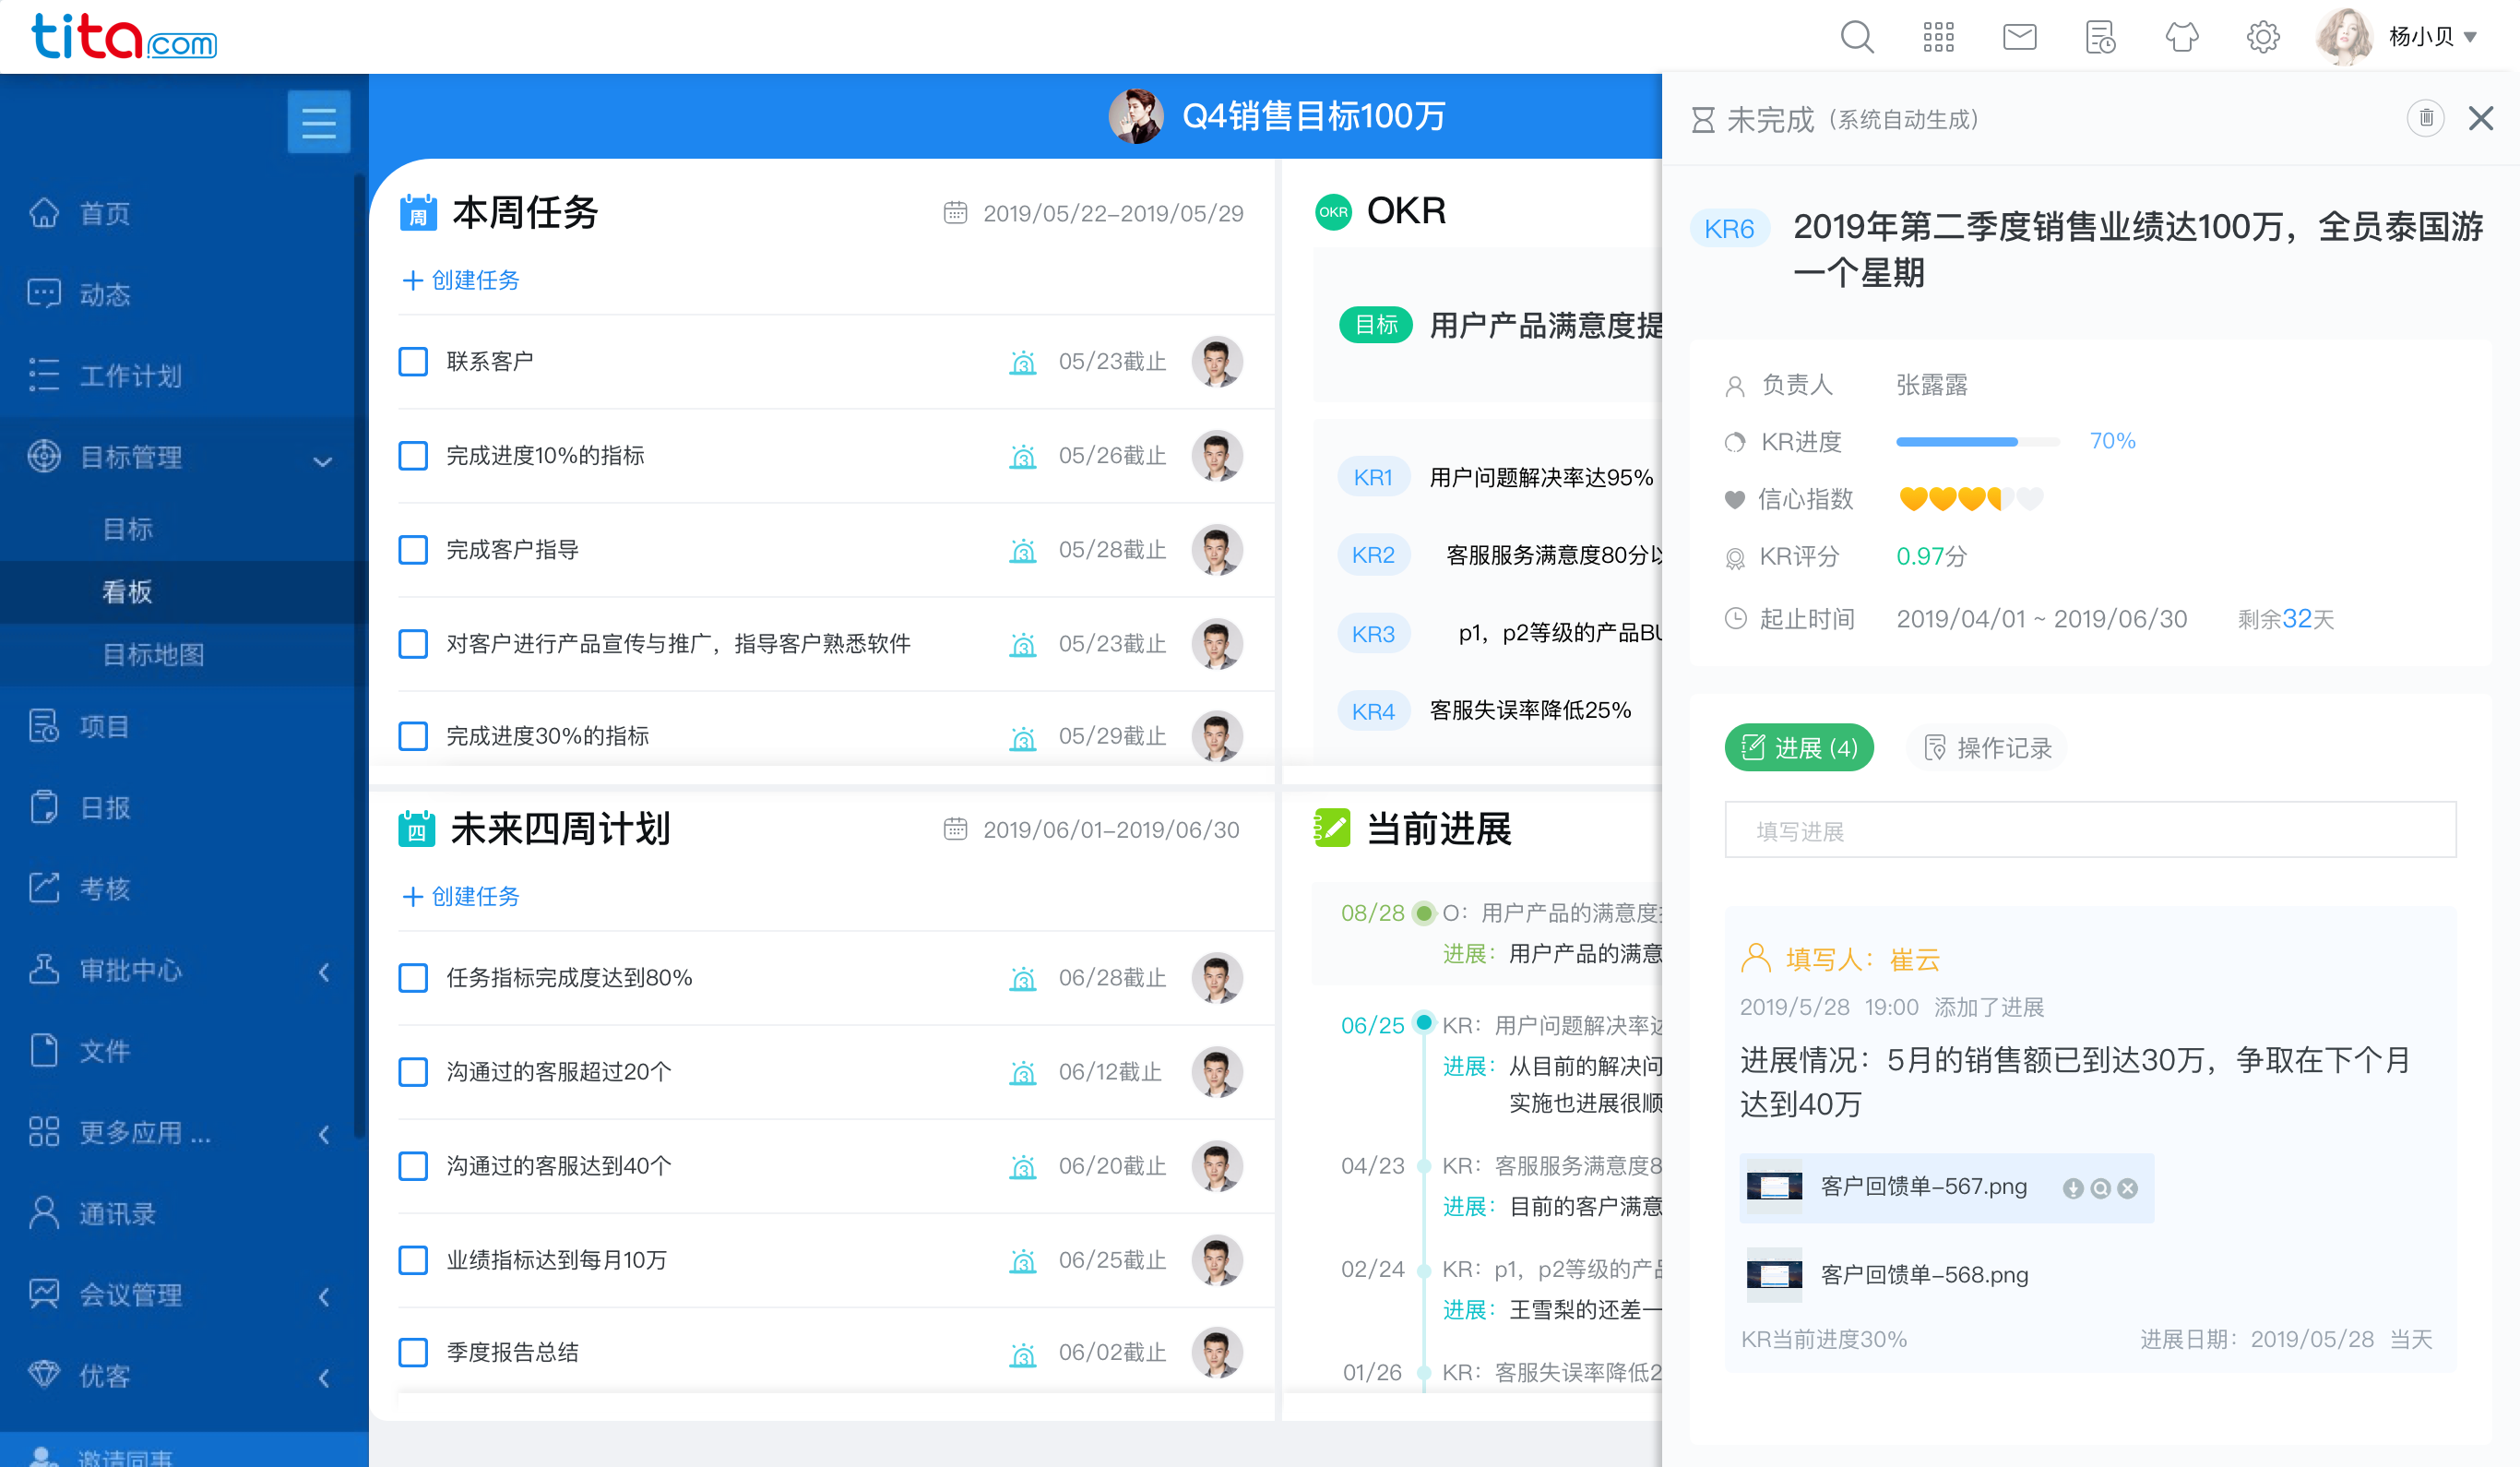Image resolution: width=2520 pixels, height=1467 pixels.
Task: Click the calendar icon beside 2019/06/01 date range
Action: (955, 829)
